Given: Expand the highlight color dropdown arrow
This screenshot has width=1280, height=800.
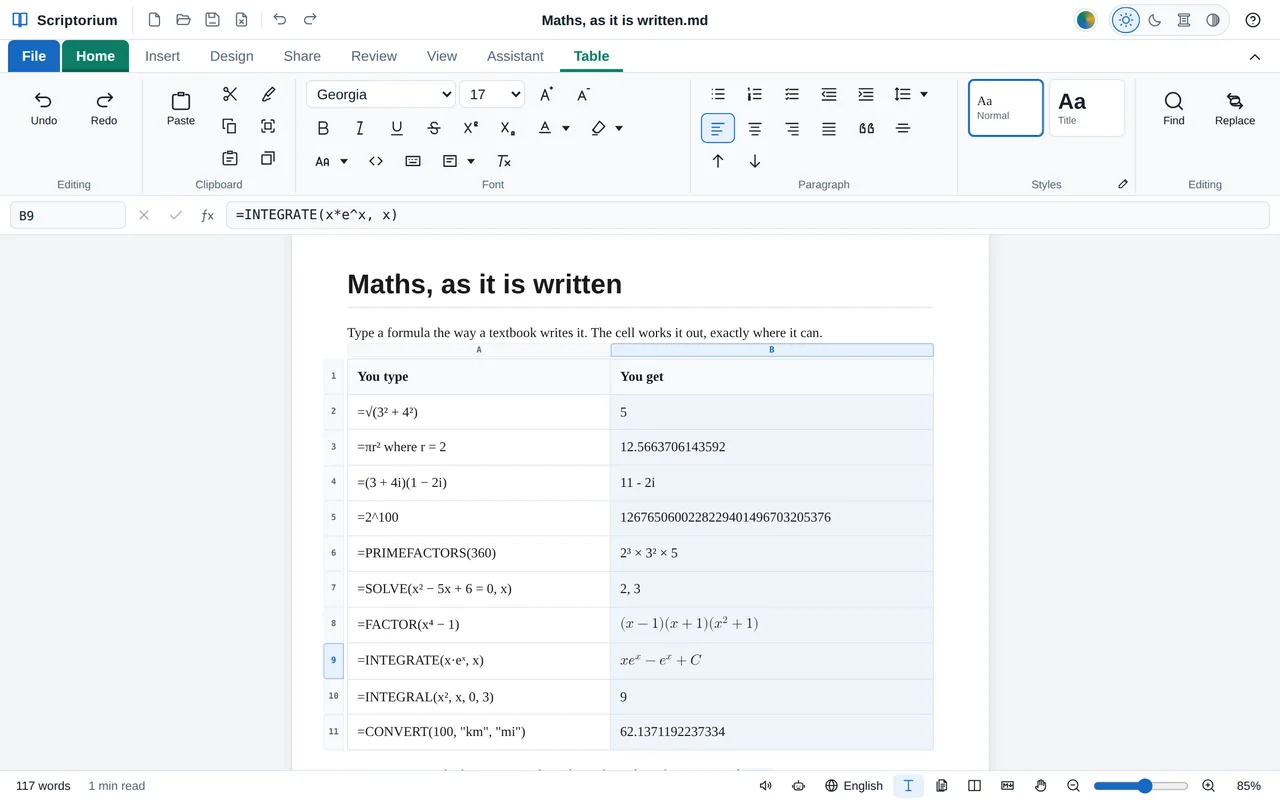Looking at the screenshot, I should click(619, 128).
